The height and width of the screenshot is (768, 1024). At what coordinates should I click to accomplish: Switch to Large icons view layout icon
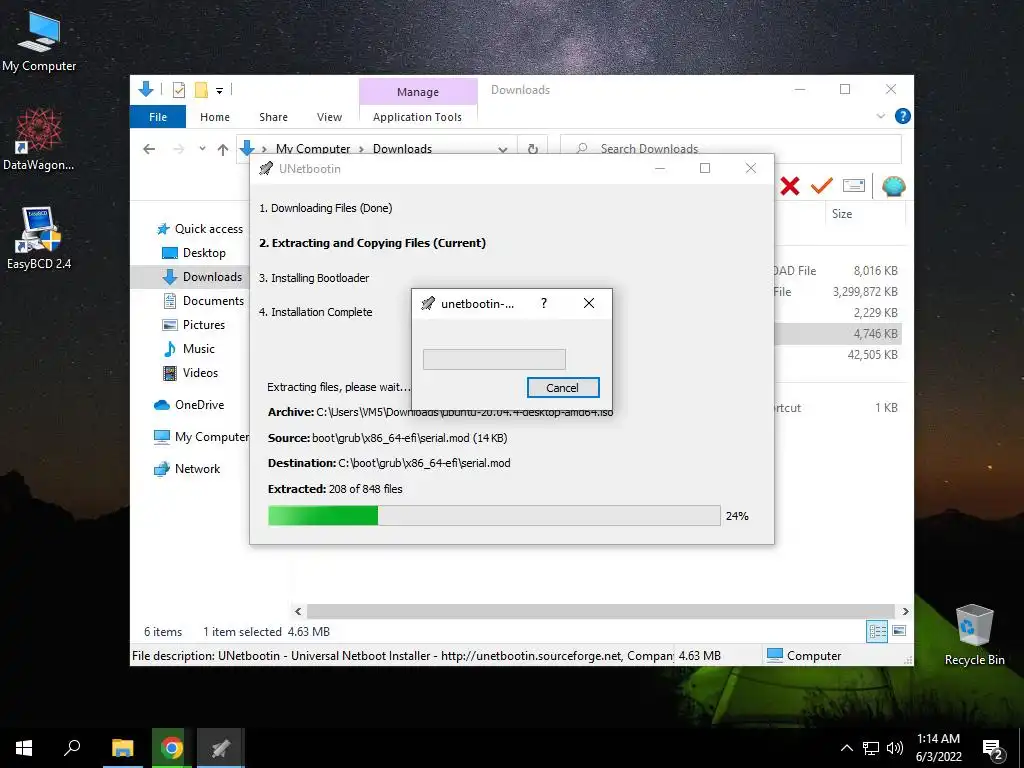coord(899,631)
